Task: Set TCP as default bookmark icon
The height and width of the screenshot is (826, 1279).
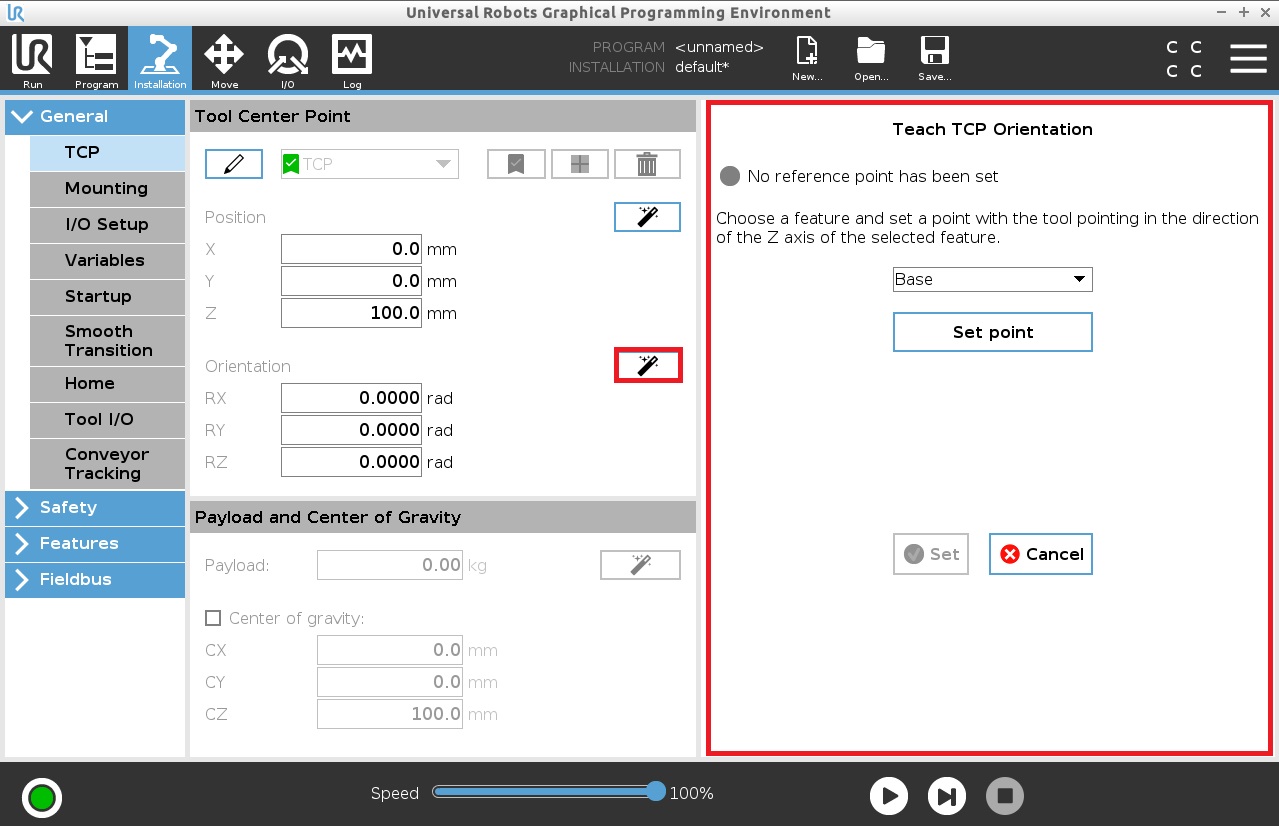Action: 516,164
